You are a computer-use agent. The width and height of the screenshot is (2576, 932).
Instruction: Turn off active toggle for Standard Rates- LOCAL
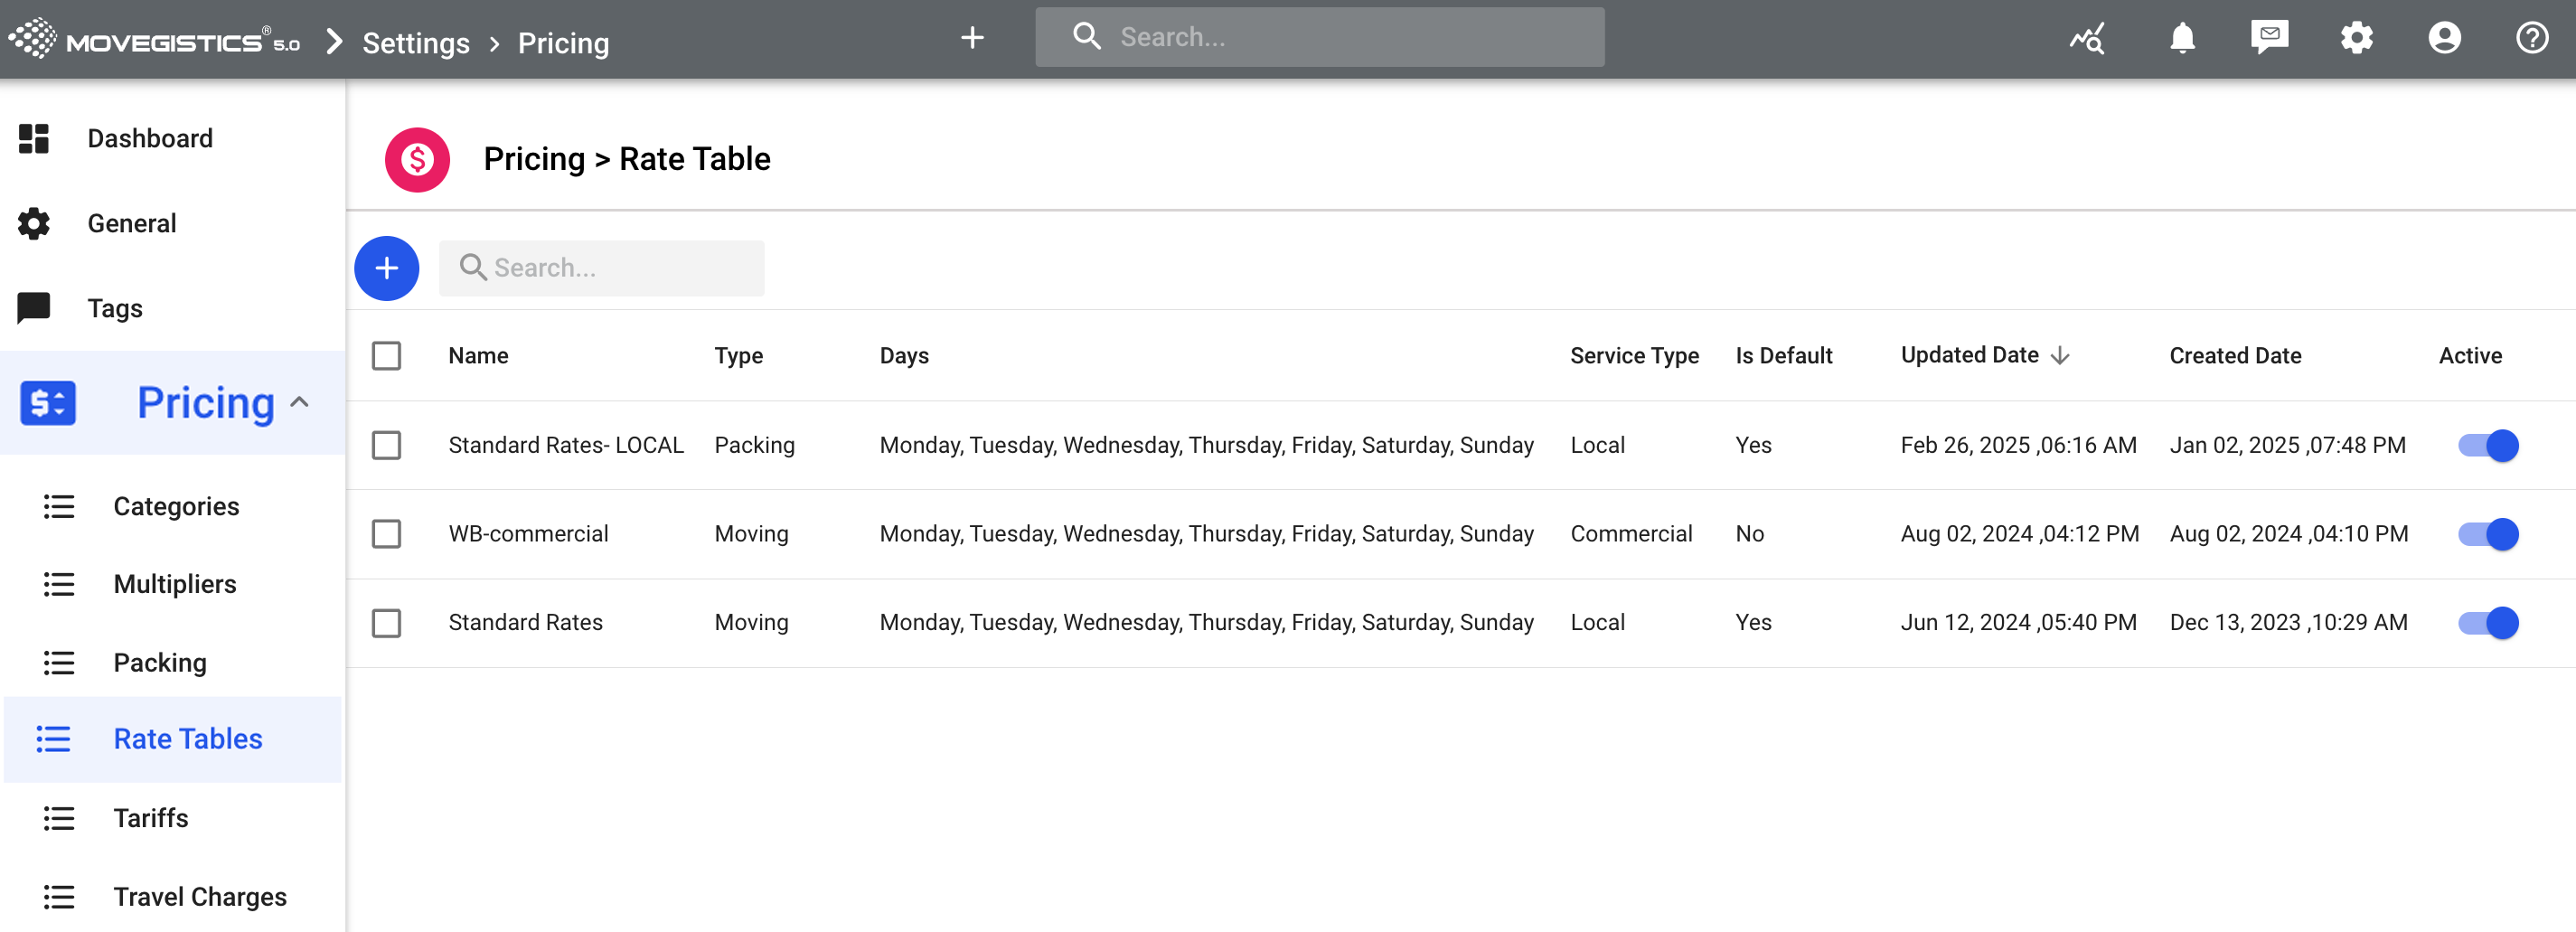(x=2488, y=445)
